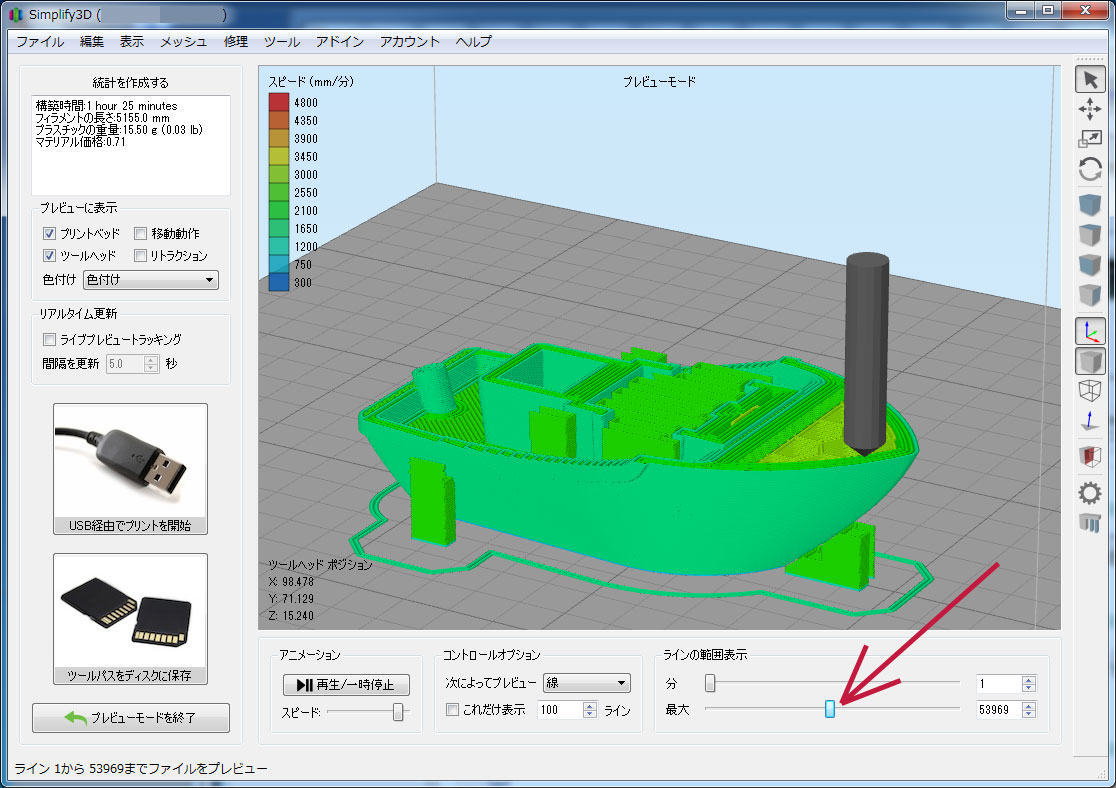The width and height of the screenshot is (1116, 788).
Task: Enable the 移動動作 checkbox
Action: click(x=141, y=233)
